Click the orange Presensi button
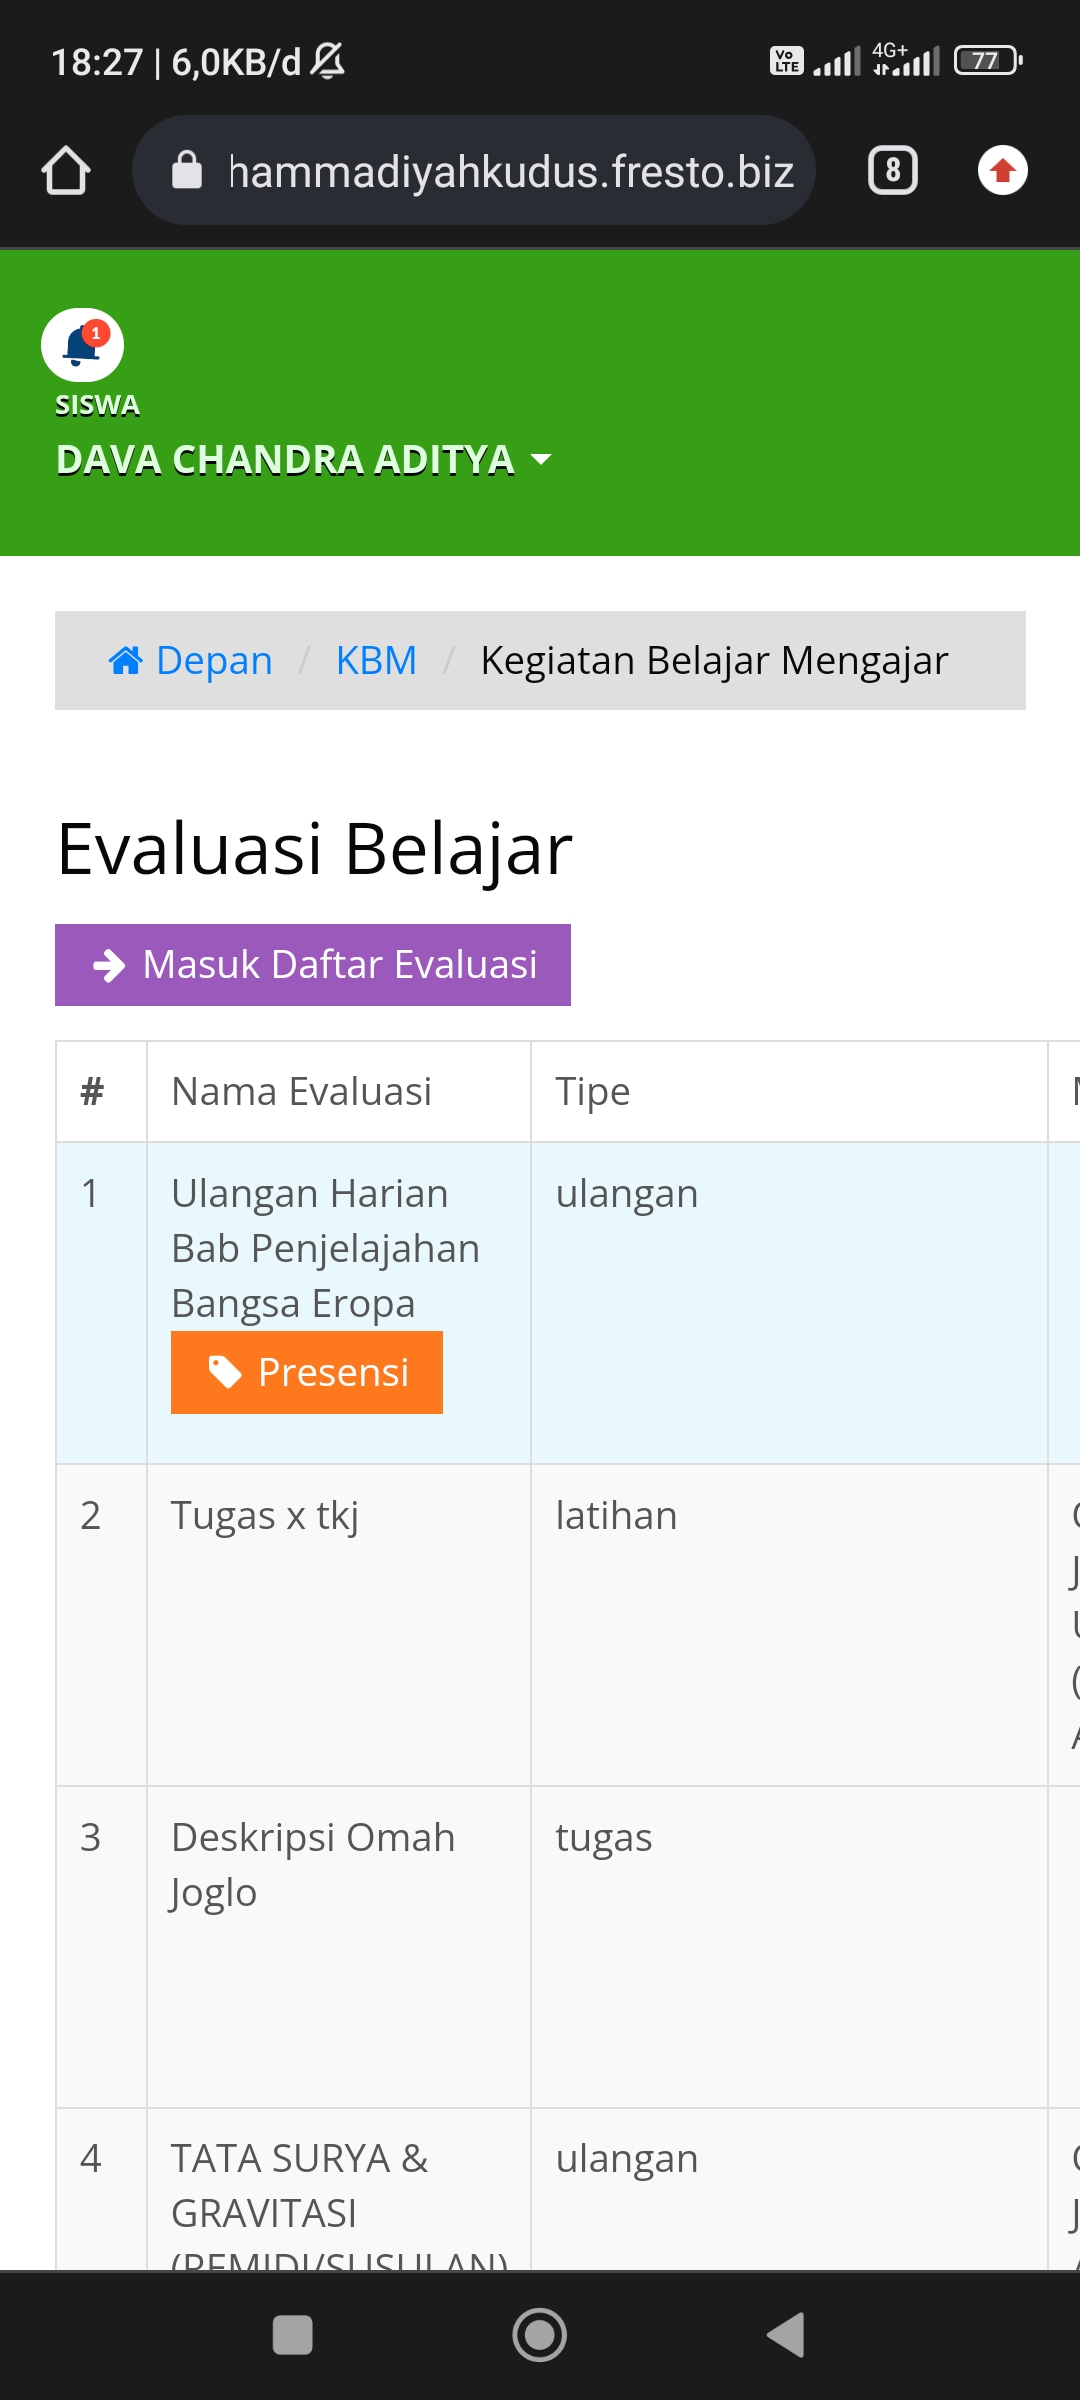Screen dimensions: 1080x2400 coord(307,1372)
